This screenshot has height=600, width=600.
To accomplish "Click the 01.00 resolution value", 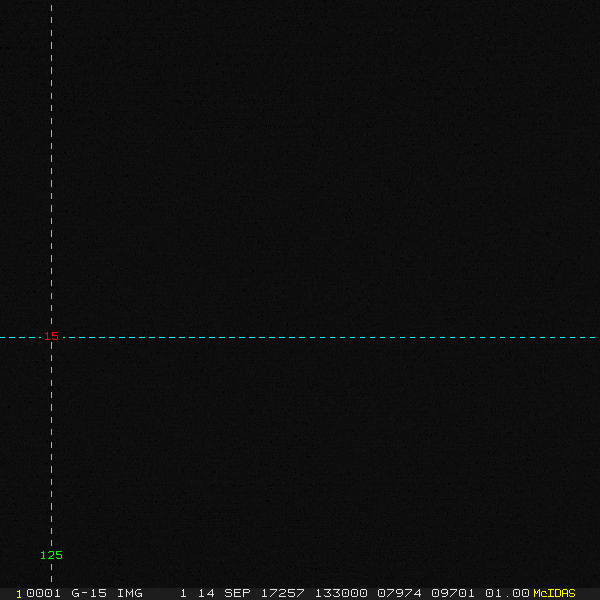I will coord(507,593).
